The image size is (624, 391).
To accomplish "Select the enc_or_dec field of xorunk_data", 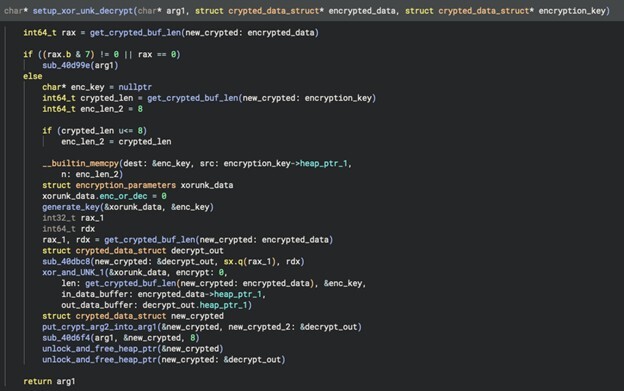I will [123, 196].
